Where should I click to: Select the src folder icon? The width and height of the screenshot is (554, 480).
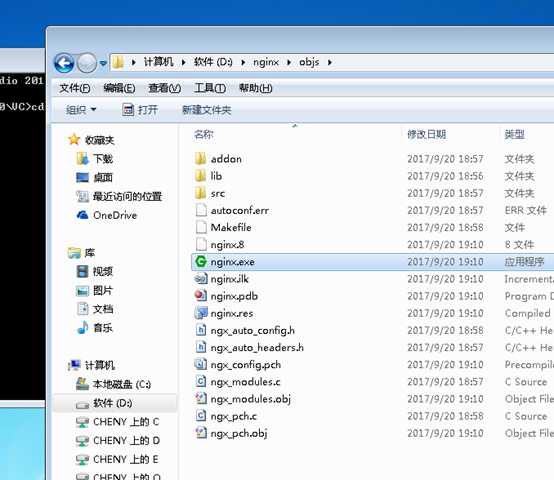201,193
